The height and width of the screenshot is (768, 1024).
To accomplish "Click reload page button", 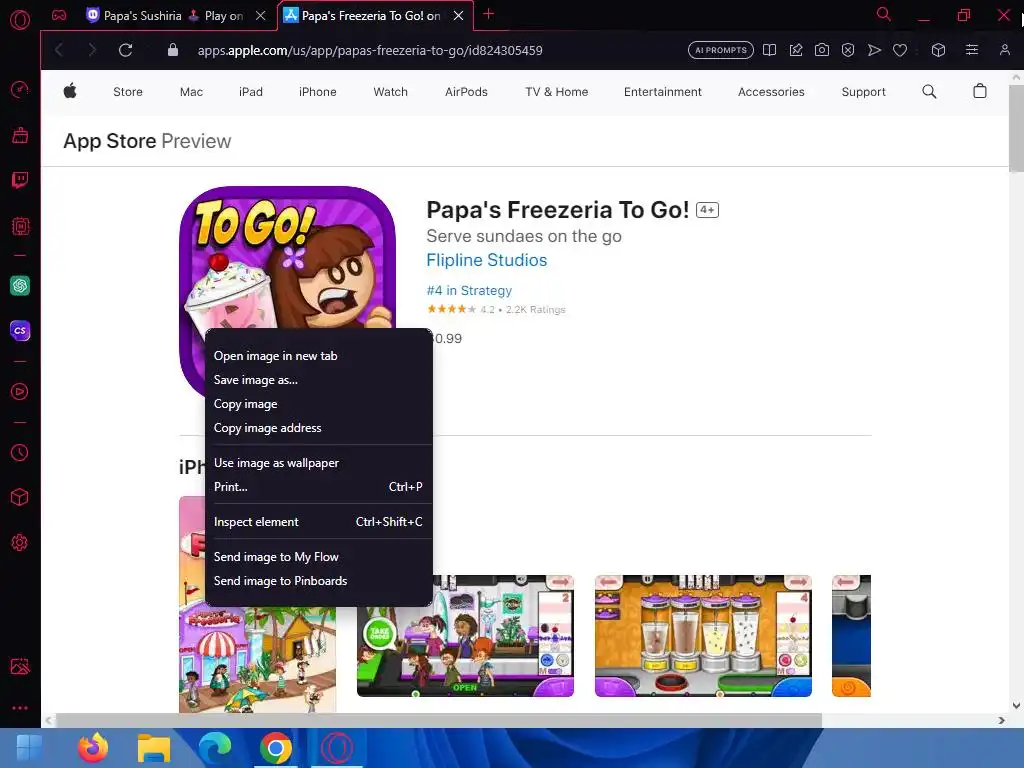I will click(125, 50).
